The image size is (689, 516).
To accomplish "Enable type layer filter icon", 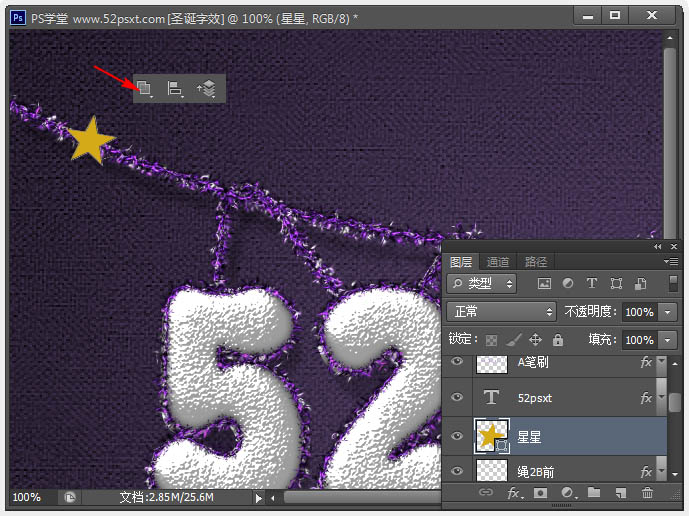I will tap(592, 283).
